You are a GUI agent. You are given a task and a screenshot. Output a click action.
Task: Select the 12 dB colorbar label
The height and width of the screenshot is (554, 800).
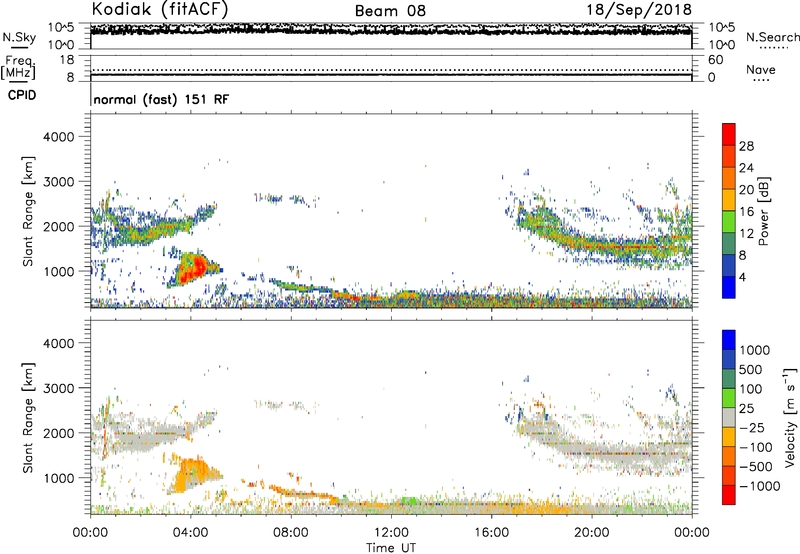click(746, 234)
